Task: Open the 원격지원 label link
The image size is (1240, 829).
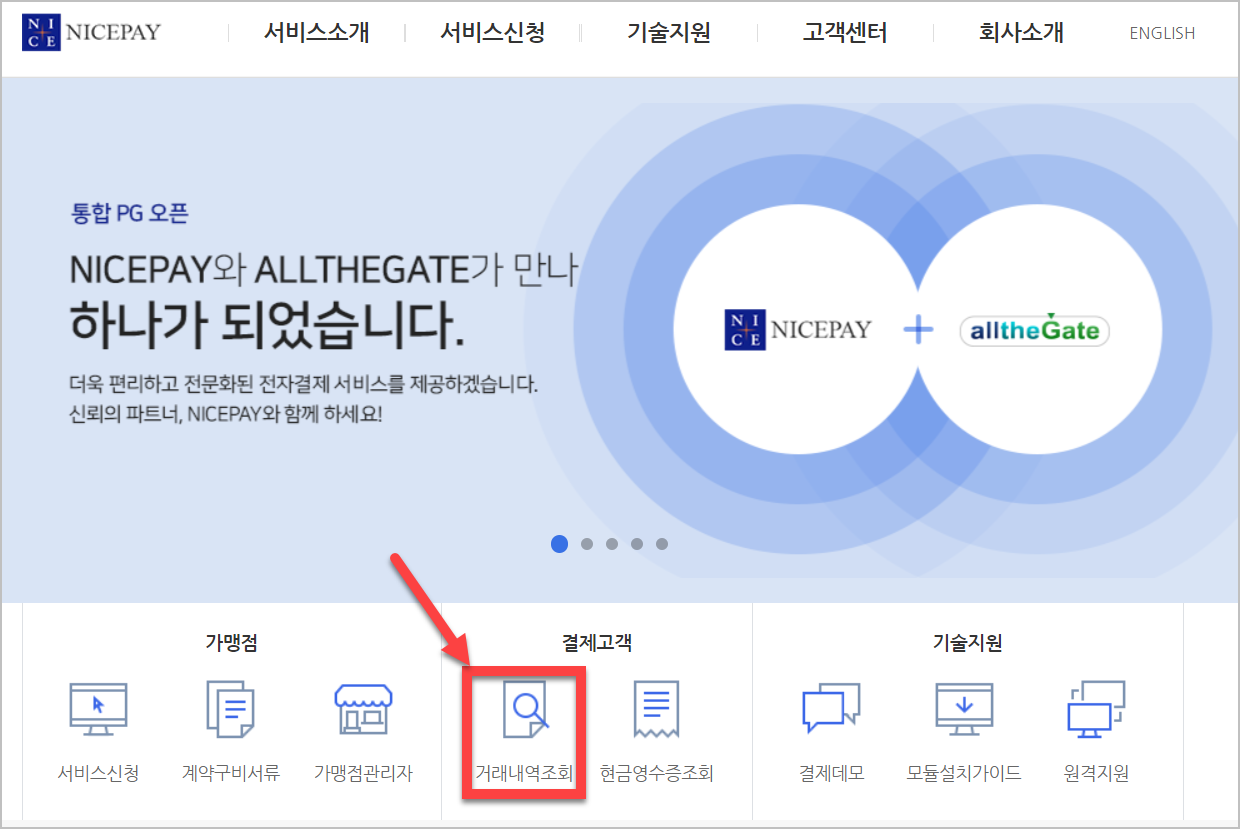Action: click(x=1096, y=773)
